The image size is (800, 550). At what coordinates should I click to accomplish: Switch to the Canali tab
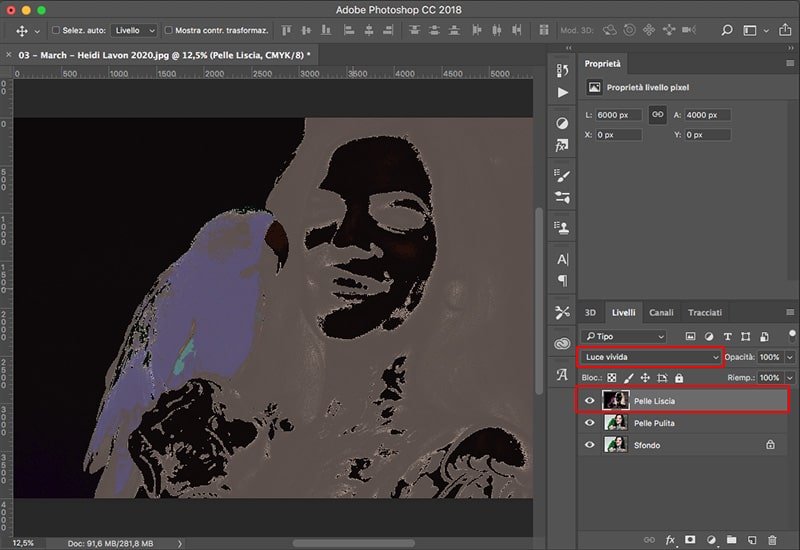(x=663, y=312)
